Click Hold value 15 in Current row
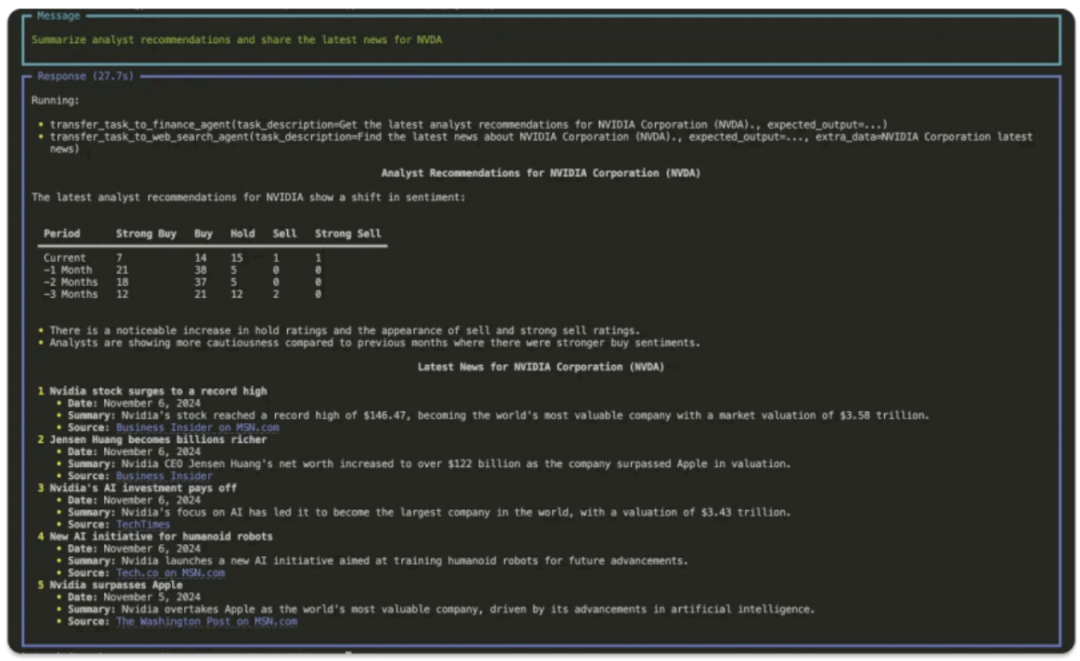1080x661 pixels. [x=236, y=258]
